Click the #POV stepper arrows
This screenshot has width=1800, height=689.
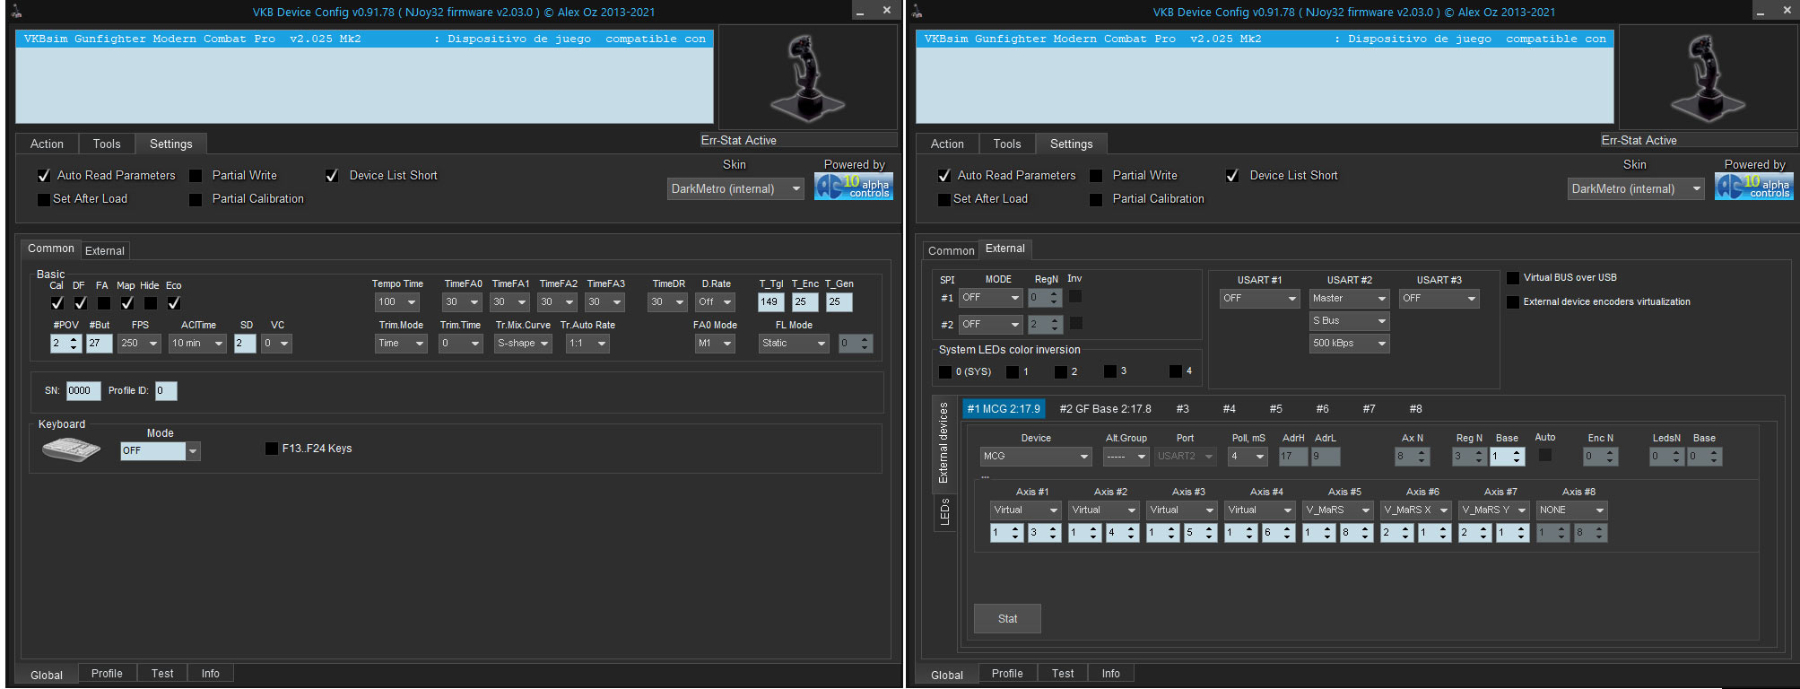click(x=73, y=343)
